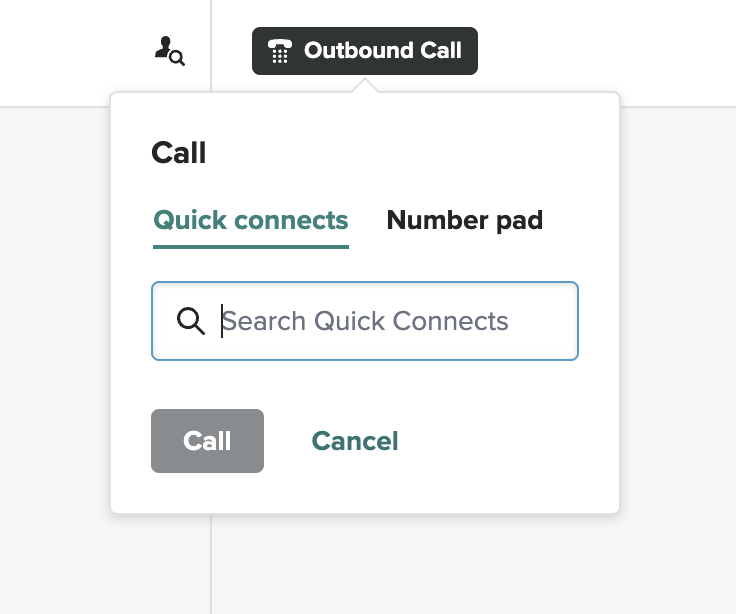This screenshot has width=736, height=614.
Task: Open the Number pad tab
Action: [x=464, y=220]
